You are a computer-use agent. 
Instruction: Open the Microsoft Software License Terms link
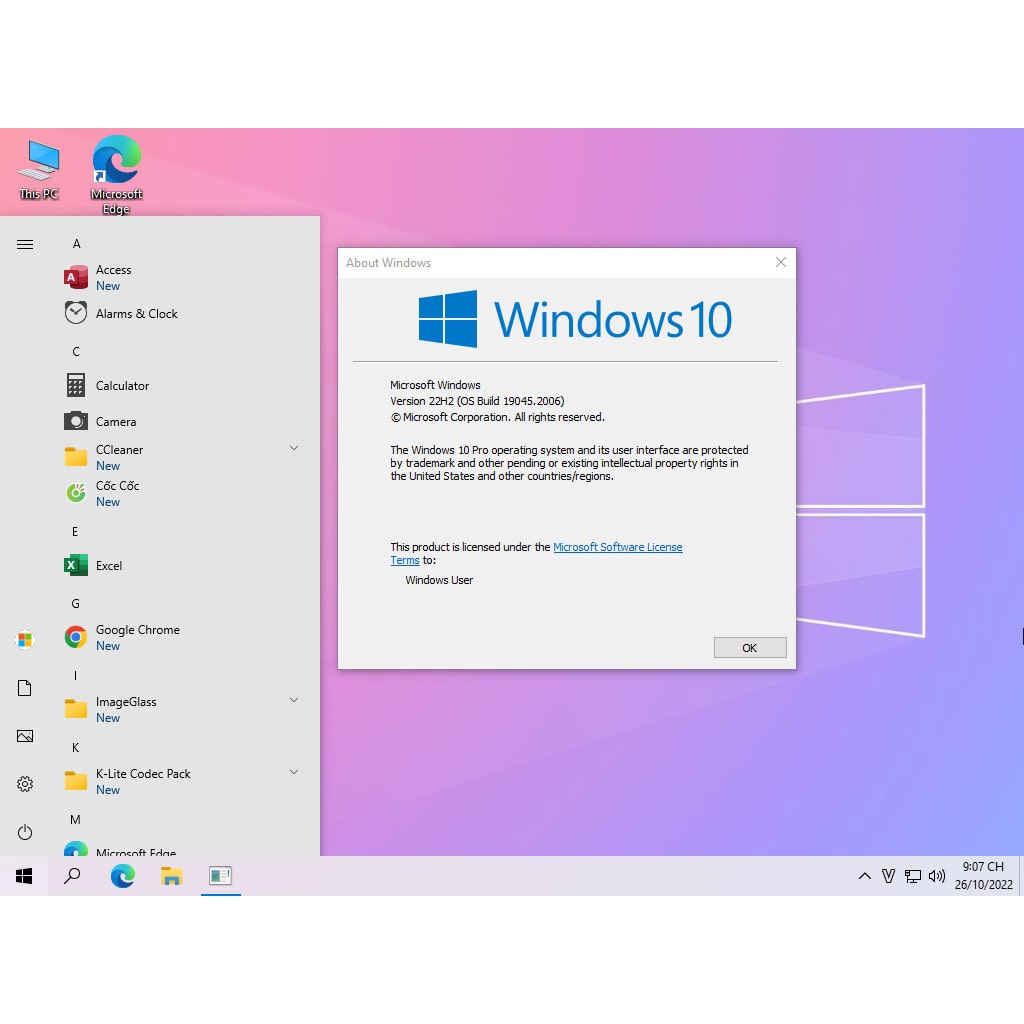[617, 547]
